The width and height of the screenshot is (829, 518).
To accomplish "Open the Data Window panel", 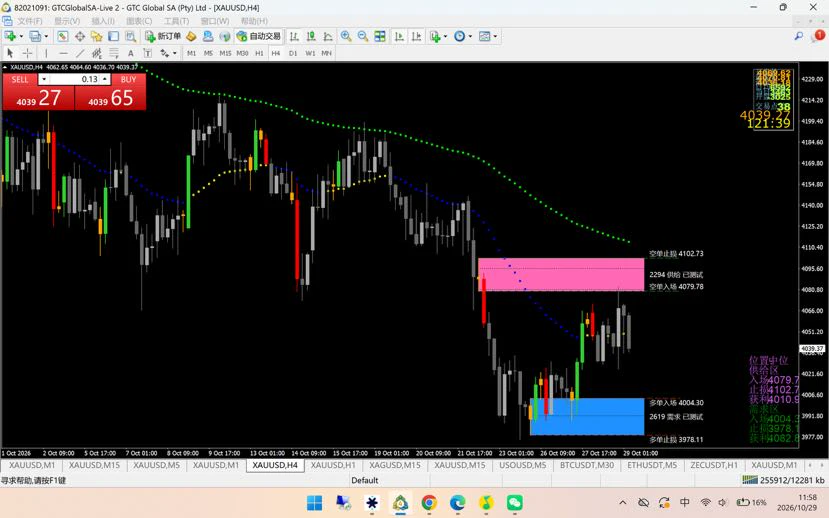I will coord(80,36).
